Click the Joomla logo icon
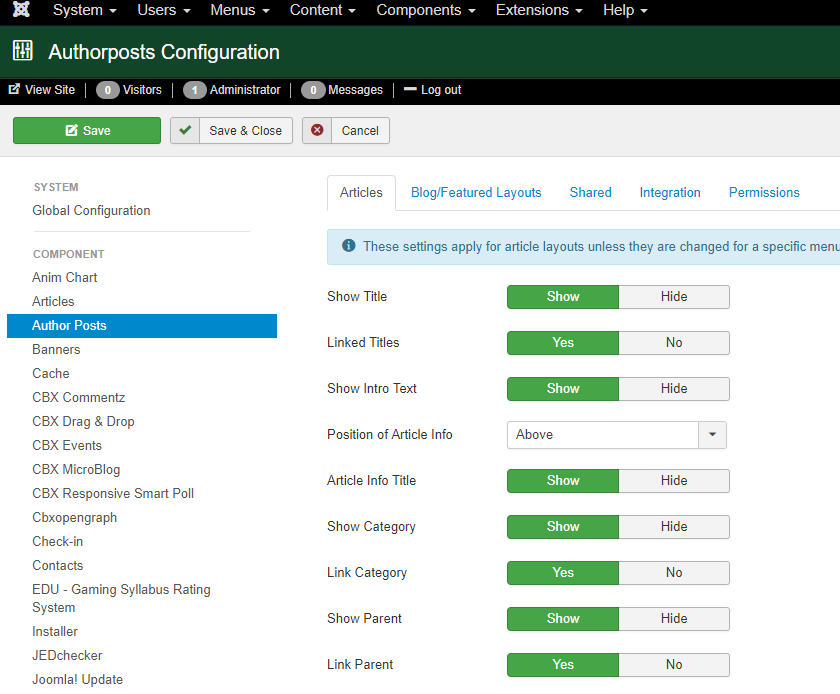This screenshot has height=694, width=840. pyautogui.click(x=21, y=9)
